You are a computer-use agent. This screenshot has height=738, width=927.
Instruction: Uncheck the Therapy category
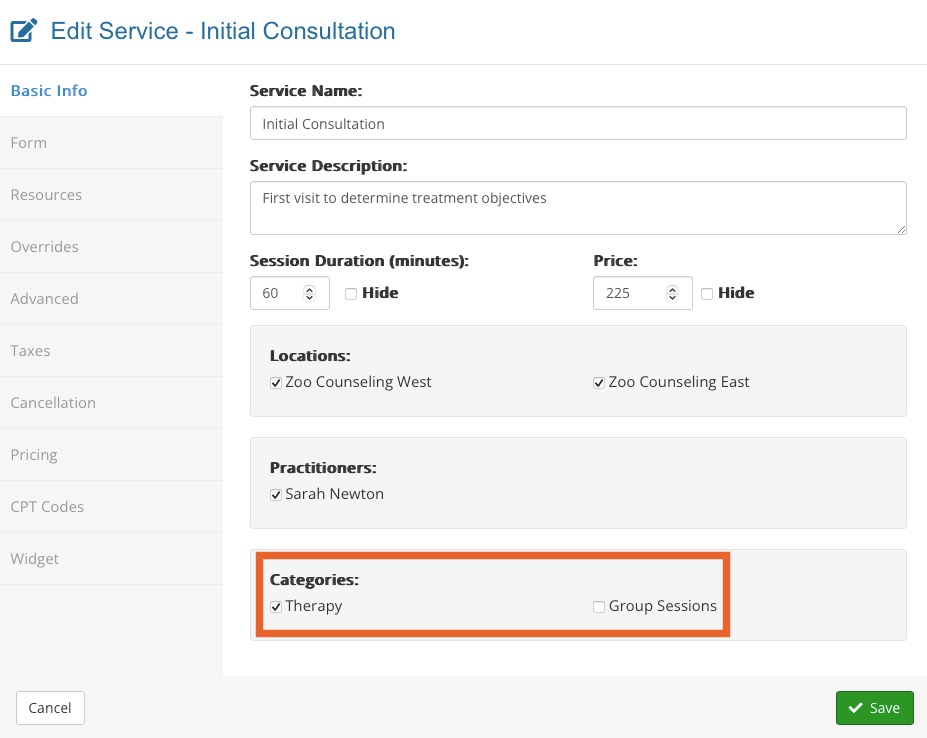coord(276,607)
